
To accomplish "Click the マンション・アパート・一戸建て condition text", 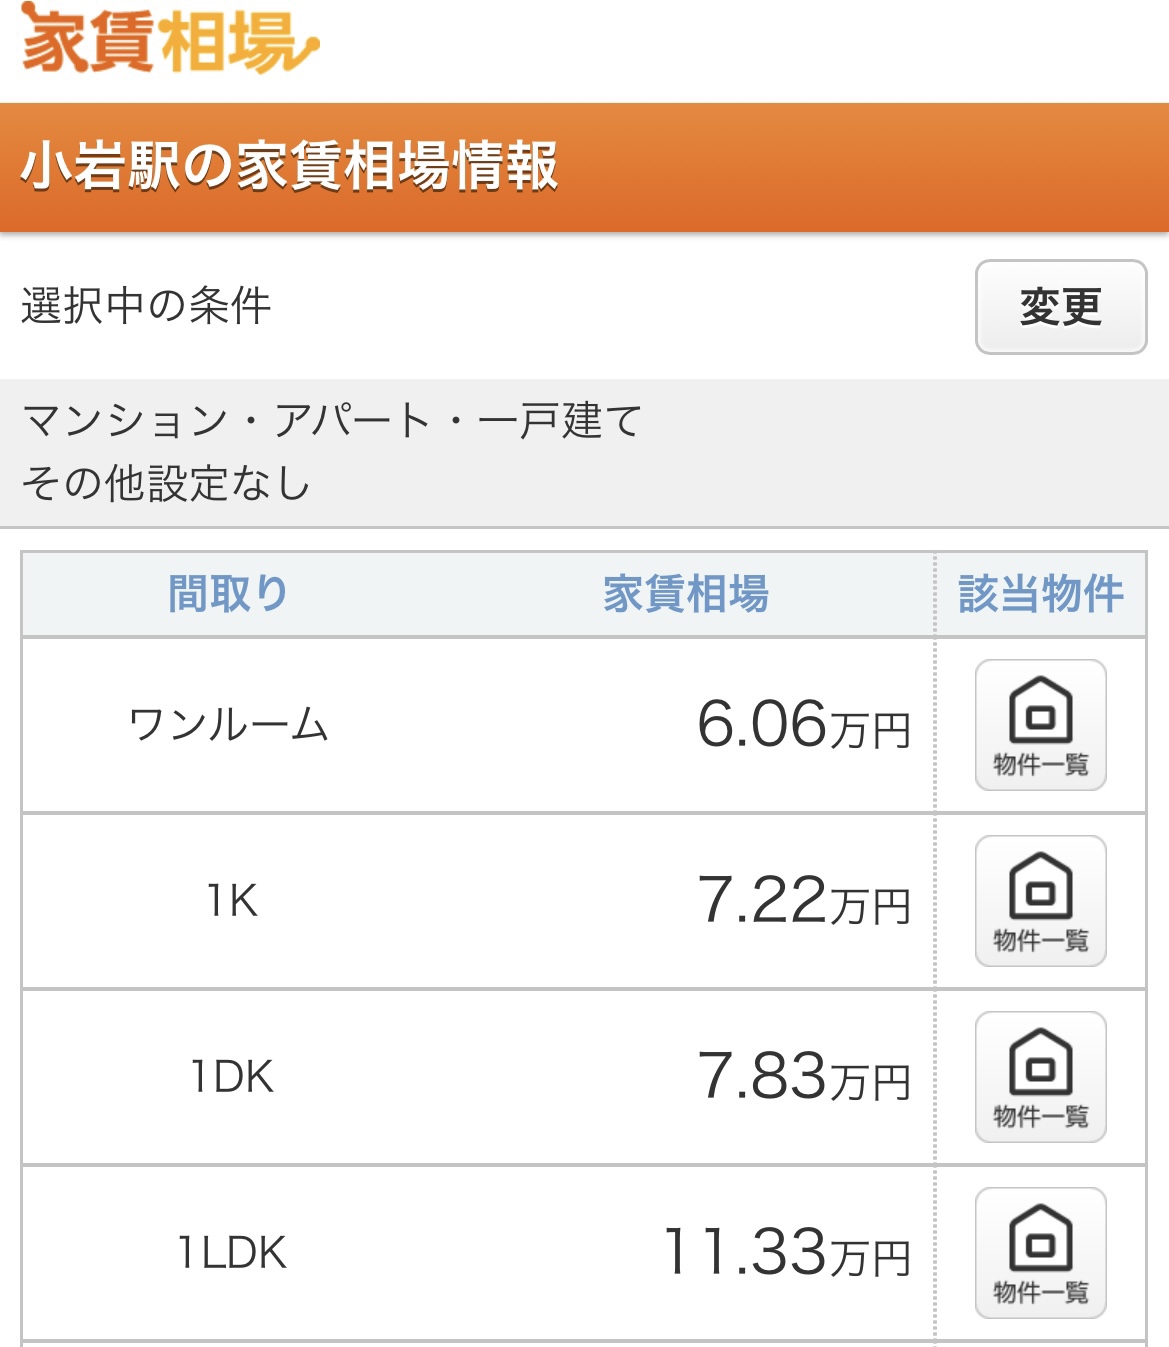I will click(332, 421).
